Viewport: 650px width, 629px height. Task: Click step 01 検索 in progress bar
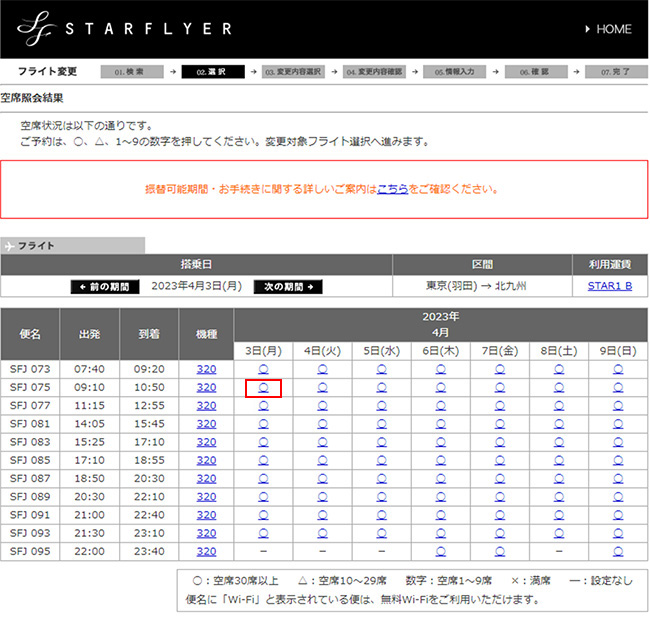[x=132, y=72]
